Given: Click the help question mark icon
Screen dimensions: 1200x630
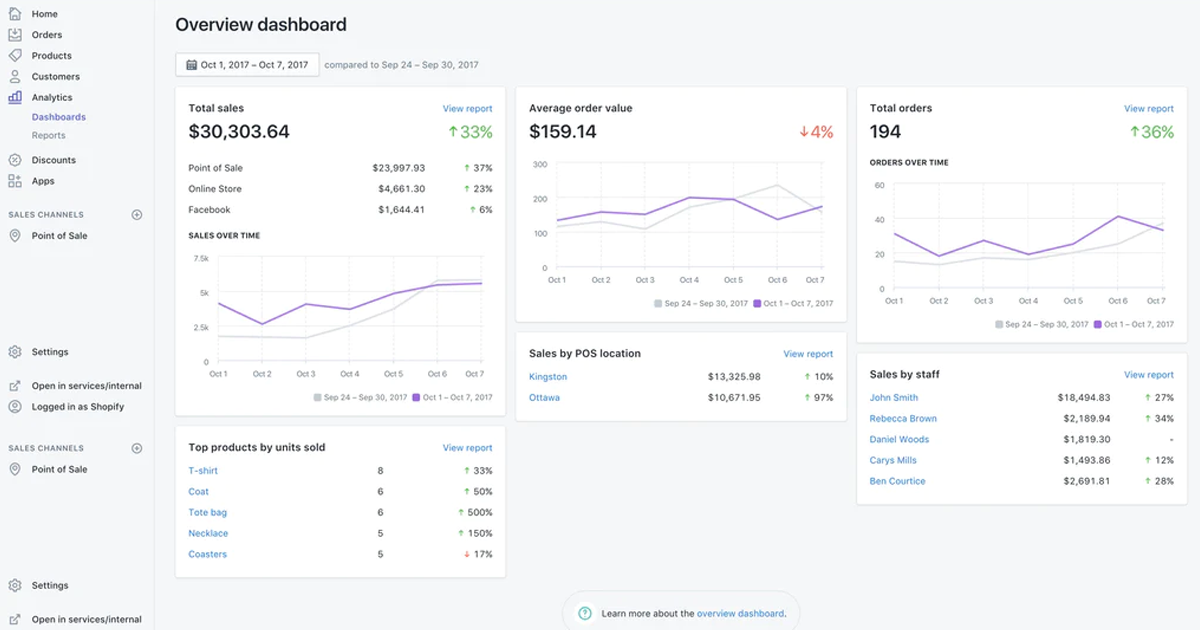Looking at the screenshot, I should 585,614.
